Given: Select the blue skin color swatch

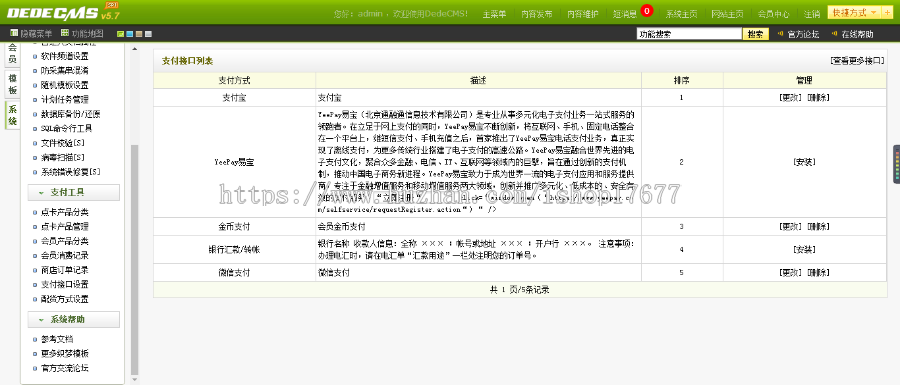Looking at the screenshot, I should tap(130, 34).
